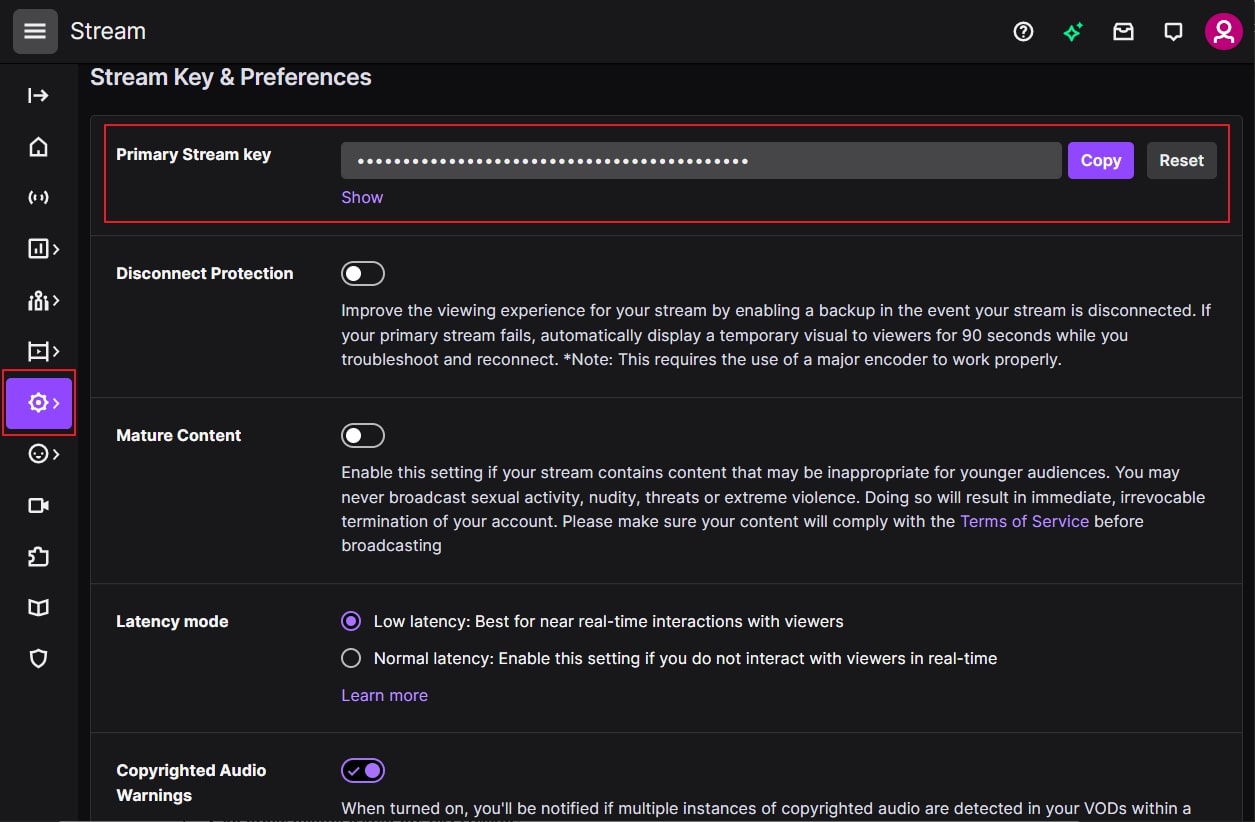The width and height of the screenshot is (1255, 822).
Task: Enable the Disconnect Protection toggle
Action: 363,274
